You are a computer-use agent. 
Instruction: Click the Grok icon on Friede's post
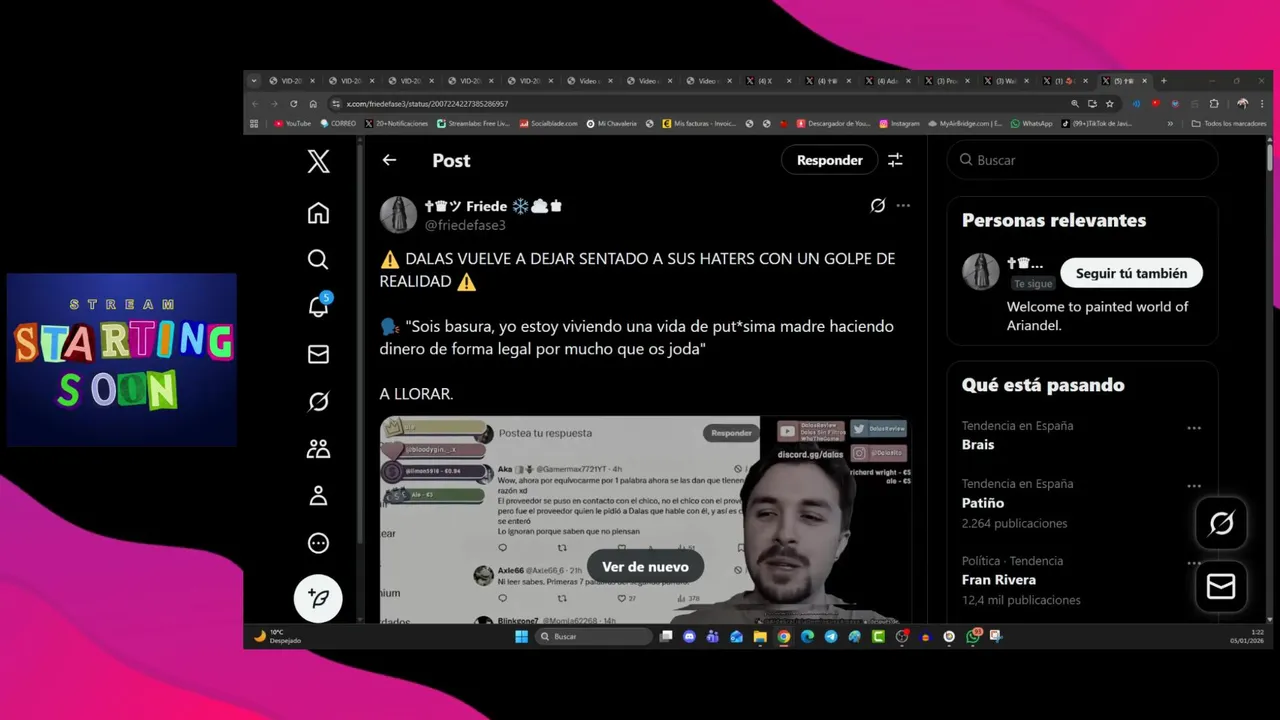click(x=877, y=206)
